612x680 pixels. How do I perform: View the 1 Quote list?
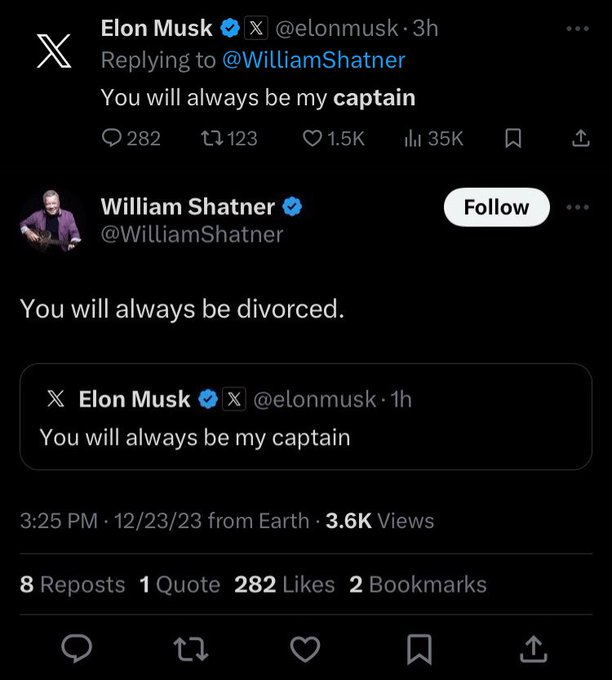pos(180,584)
